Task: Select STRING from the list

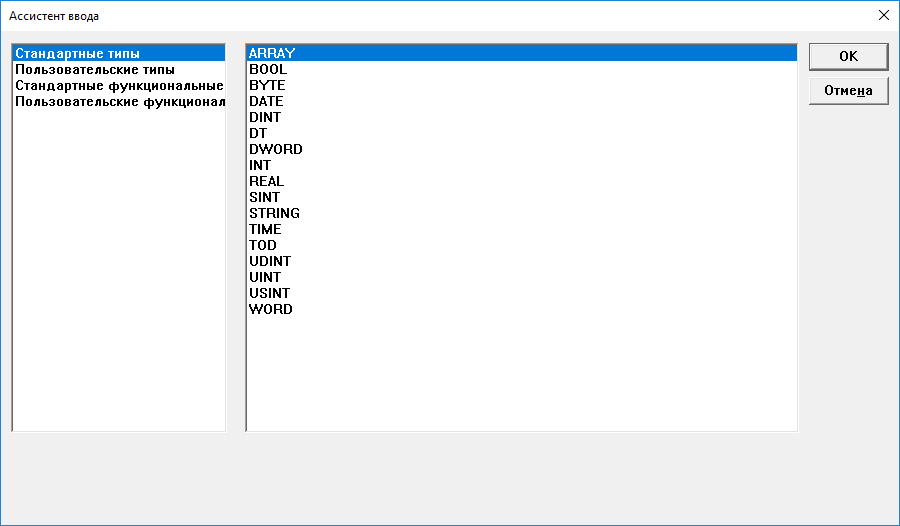Action: [274, 213]
